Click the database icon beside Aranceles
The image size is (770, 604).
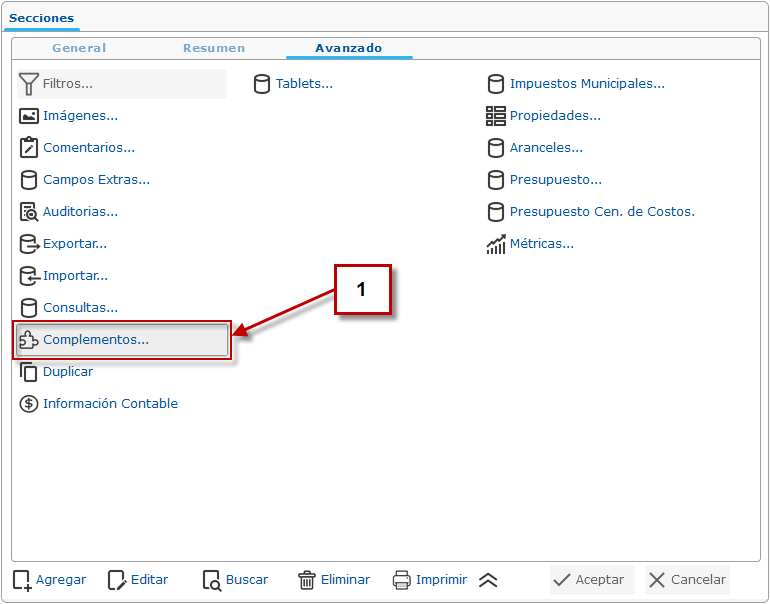click(x=495, y=148)
